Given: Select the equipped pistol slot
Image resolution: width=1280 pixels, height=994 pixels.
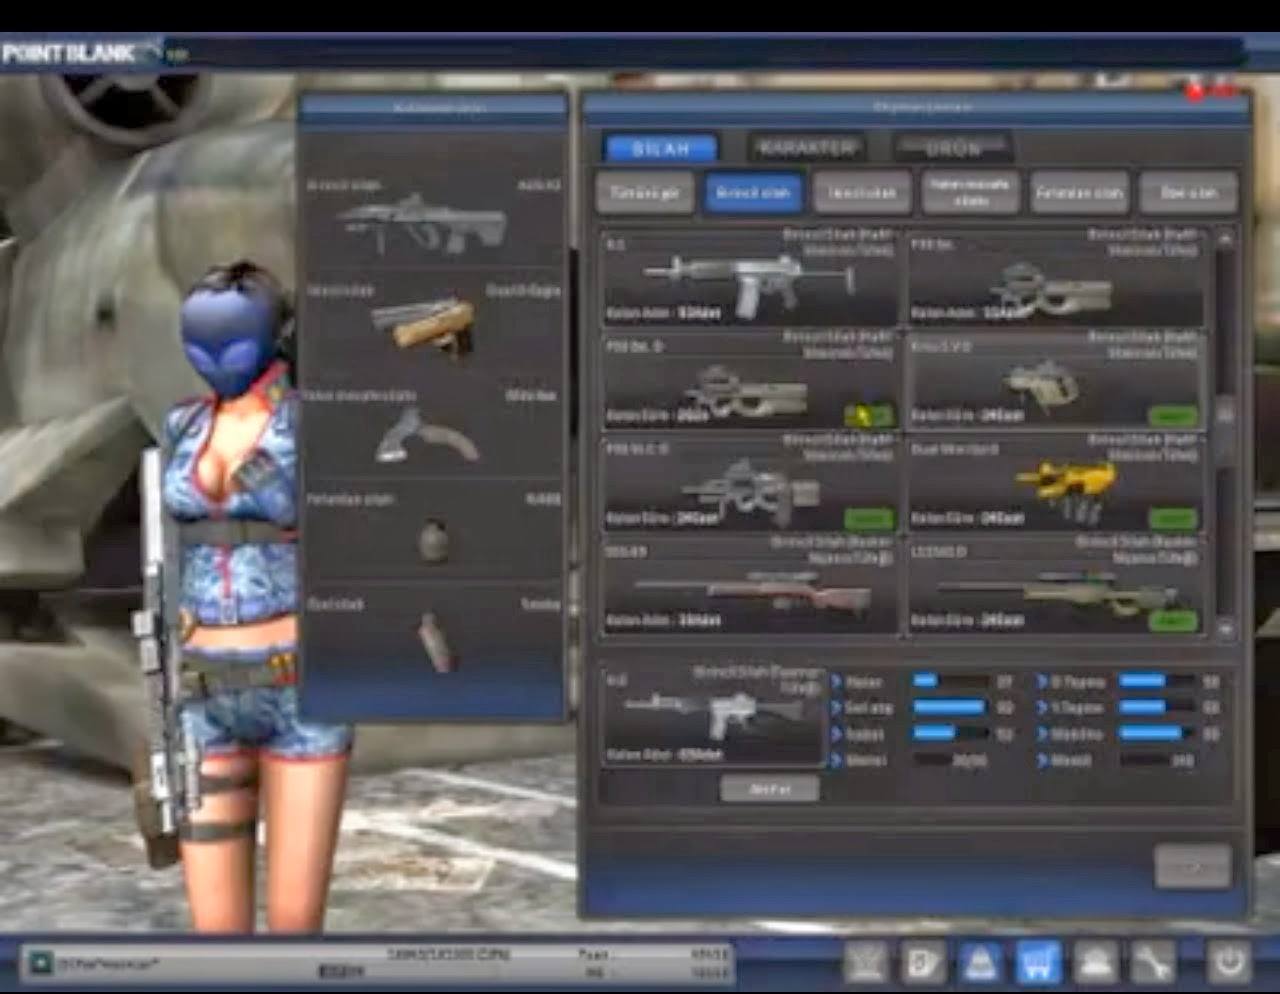Looking at the screenshot, I should pyautogui.click(x=433, y=325).
